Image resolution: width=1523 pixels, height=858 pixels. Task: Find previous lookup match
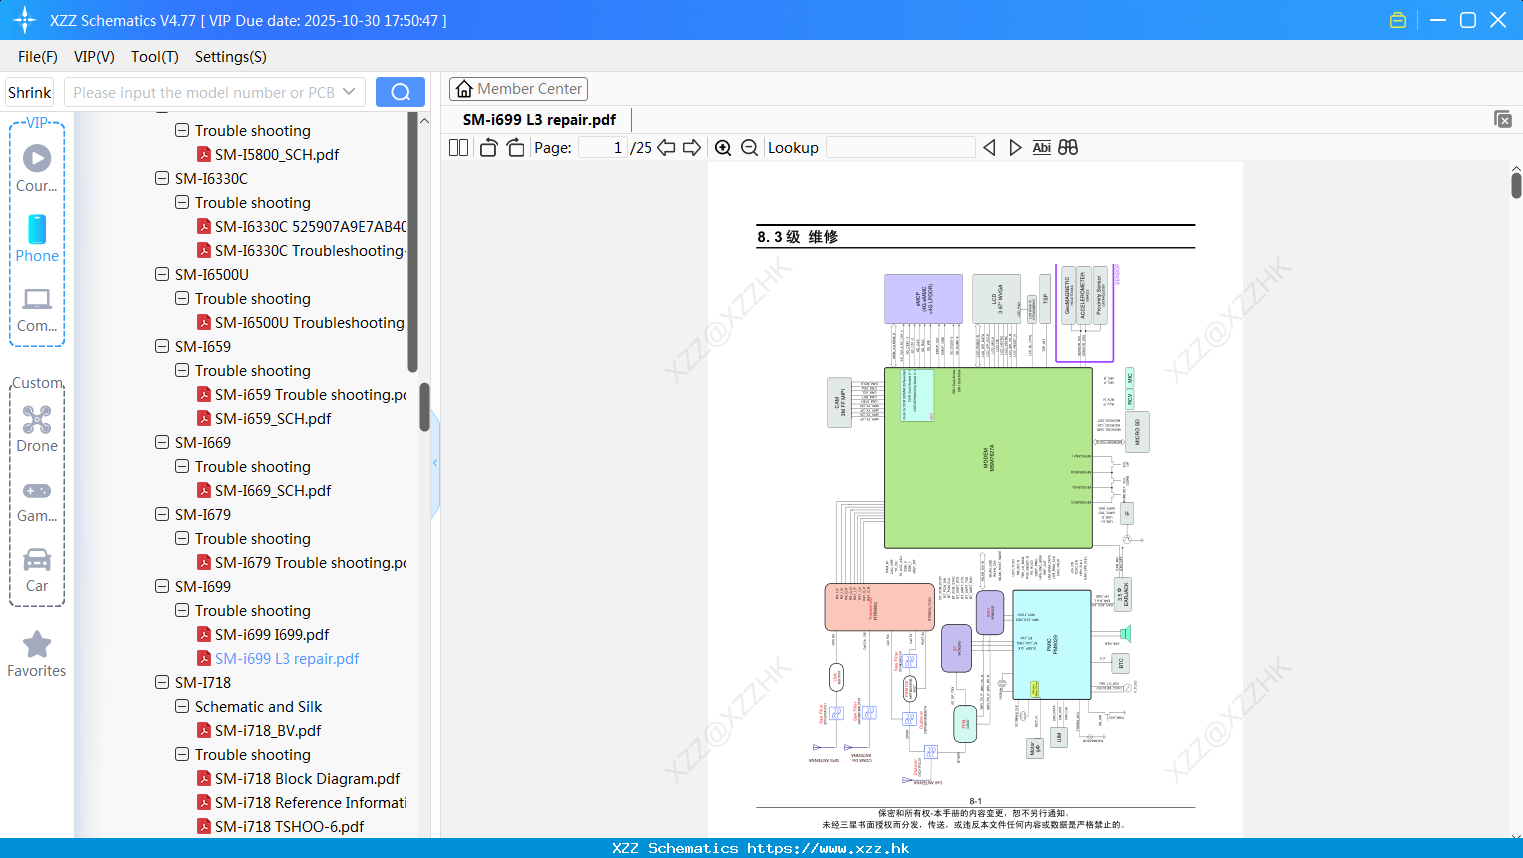pyautogui.click(x=989, y=147)
